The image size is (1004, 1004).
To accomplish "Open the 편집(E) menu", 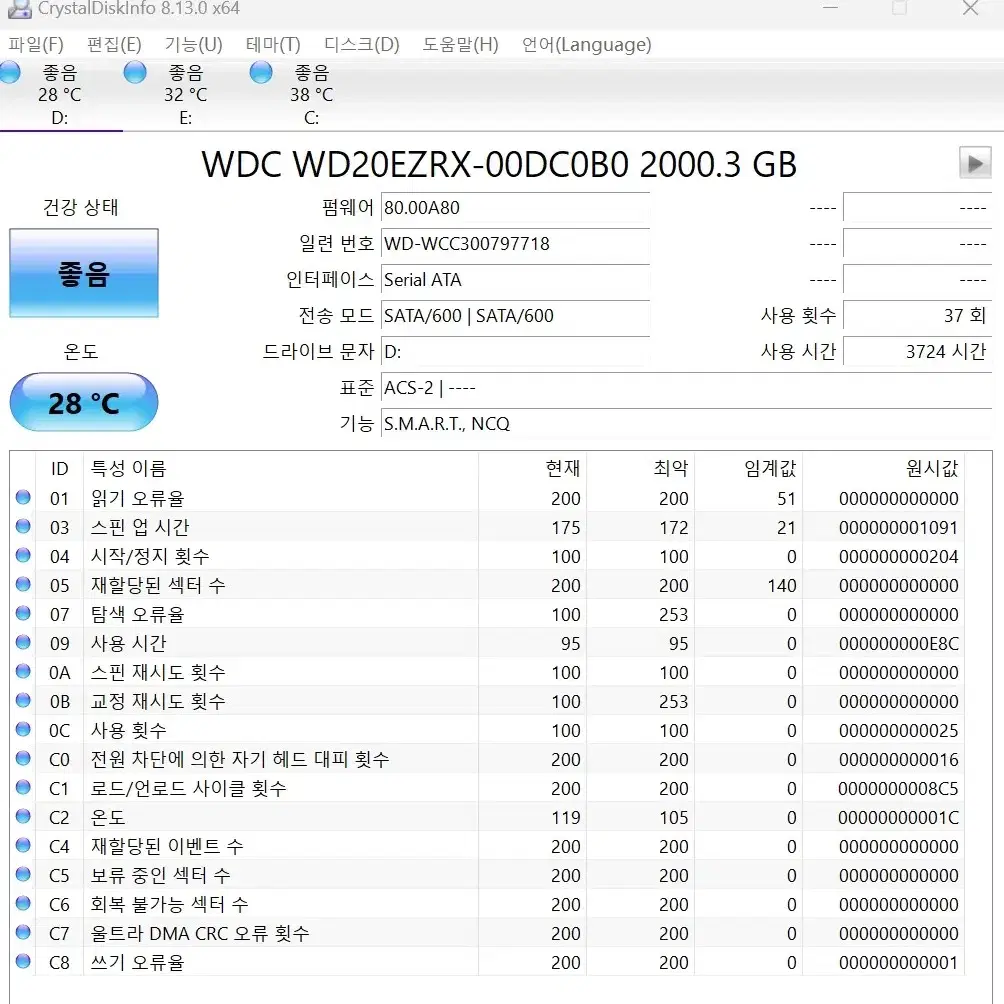I will [x=114, y=44].
